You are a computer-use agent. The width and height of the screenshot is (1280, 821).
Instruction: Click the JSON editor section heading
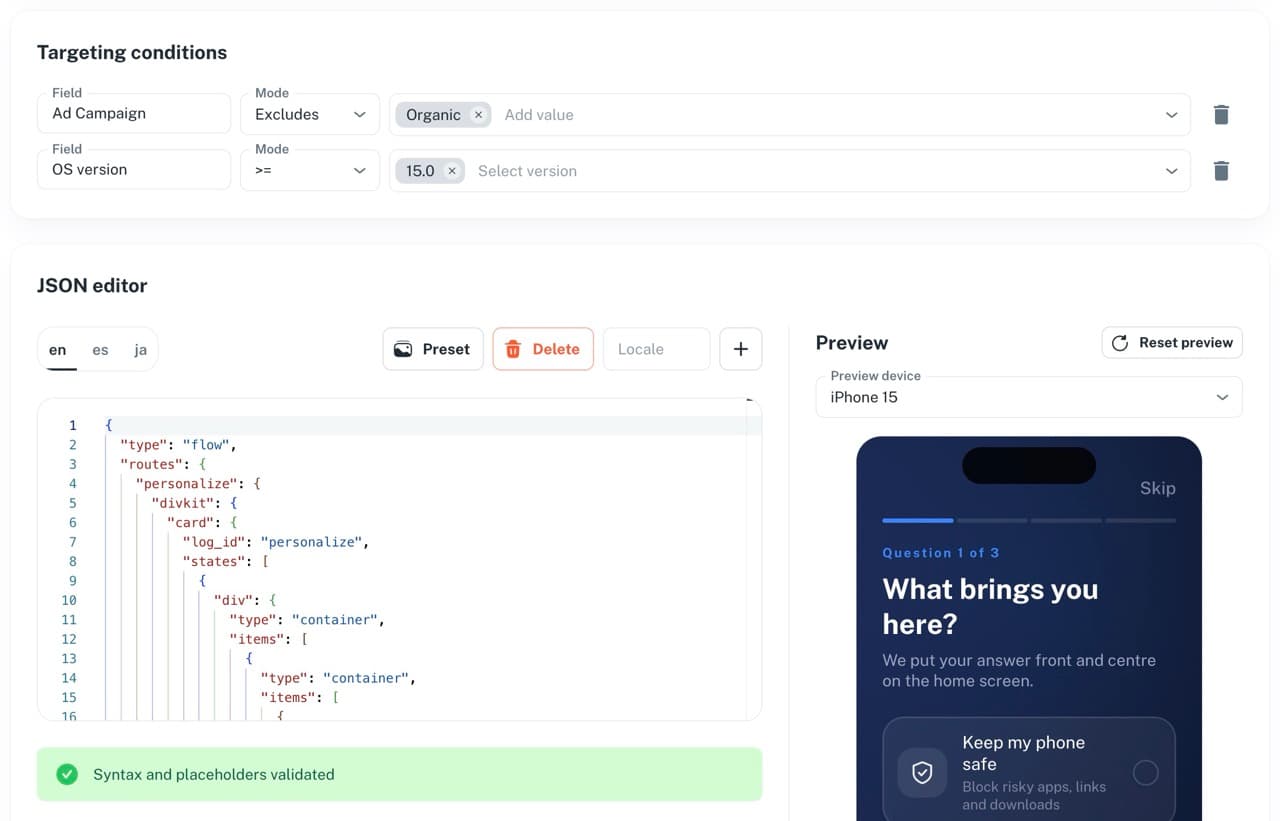point(92,286)
